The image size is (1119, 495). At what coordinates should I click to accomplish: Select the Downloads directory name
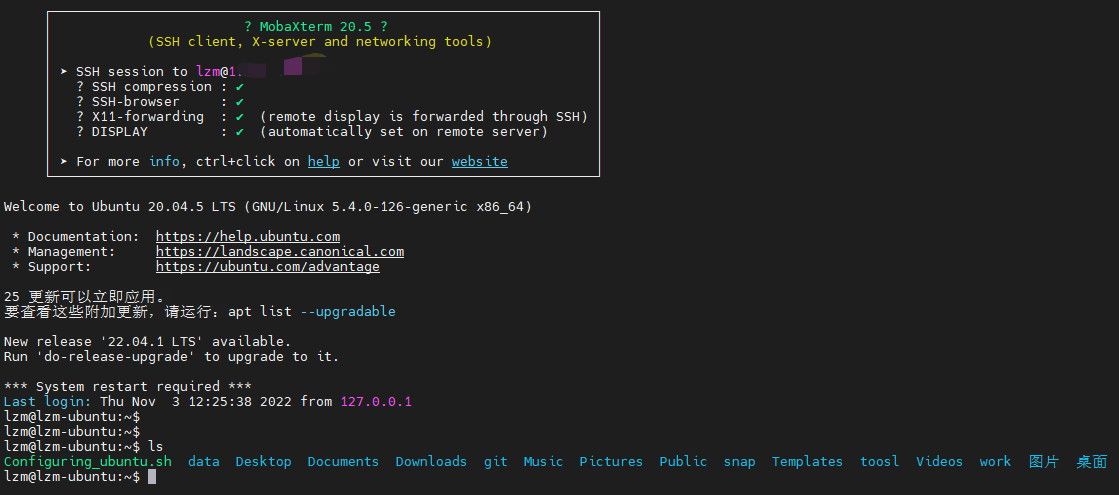[x=431, y=462]
